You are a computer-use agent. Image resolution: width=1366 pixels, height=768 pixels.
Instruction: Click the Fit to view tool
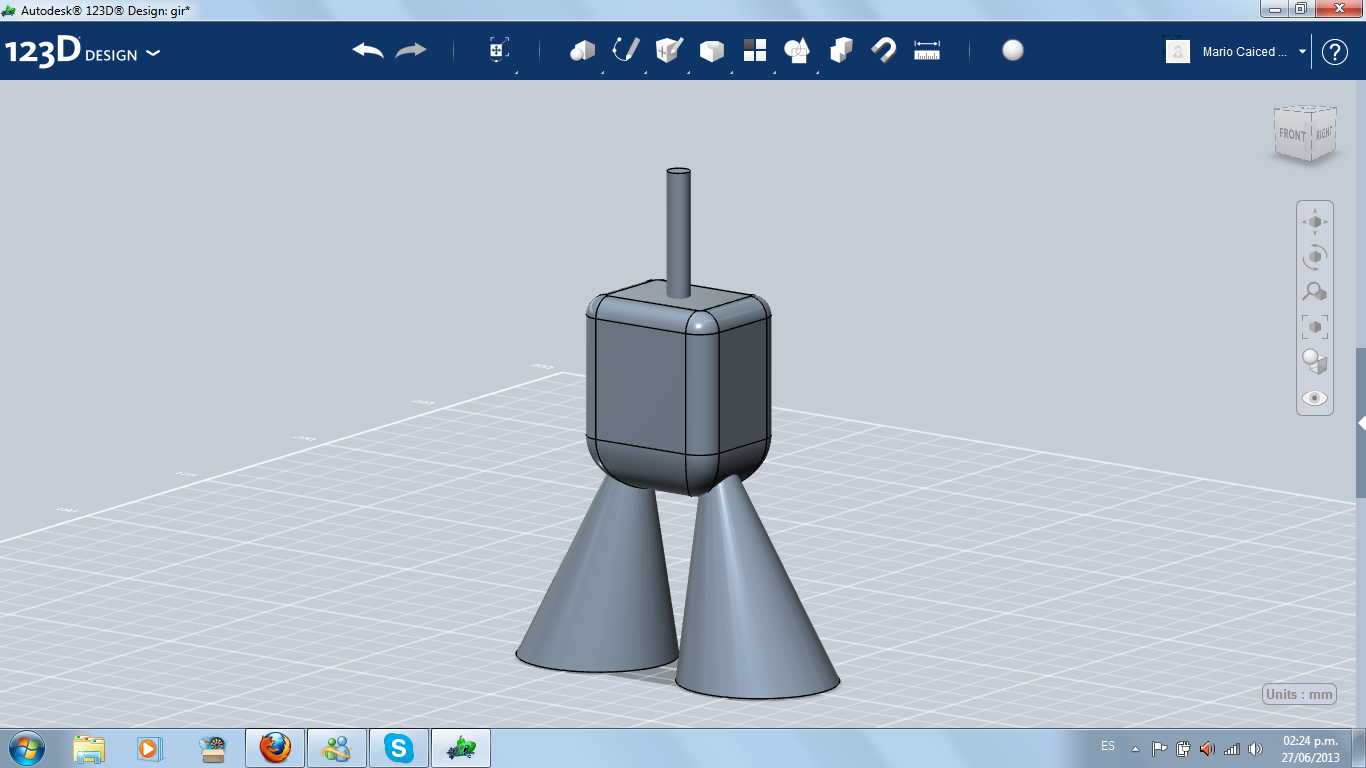point(1315,327)
